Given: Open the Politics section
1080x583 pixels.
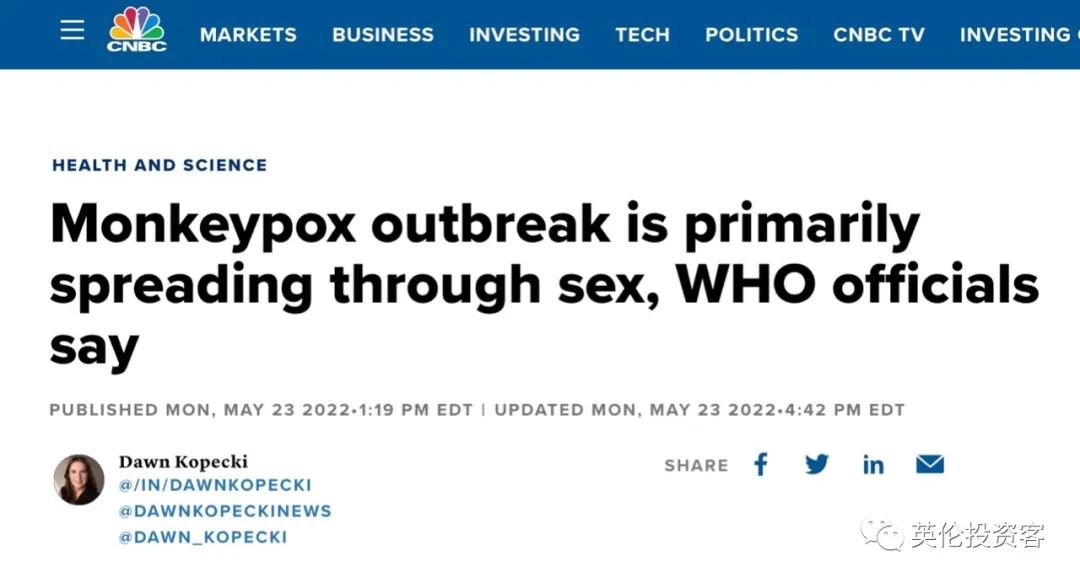Looking at the screenshot, I should point(751,34).
